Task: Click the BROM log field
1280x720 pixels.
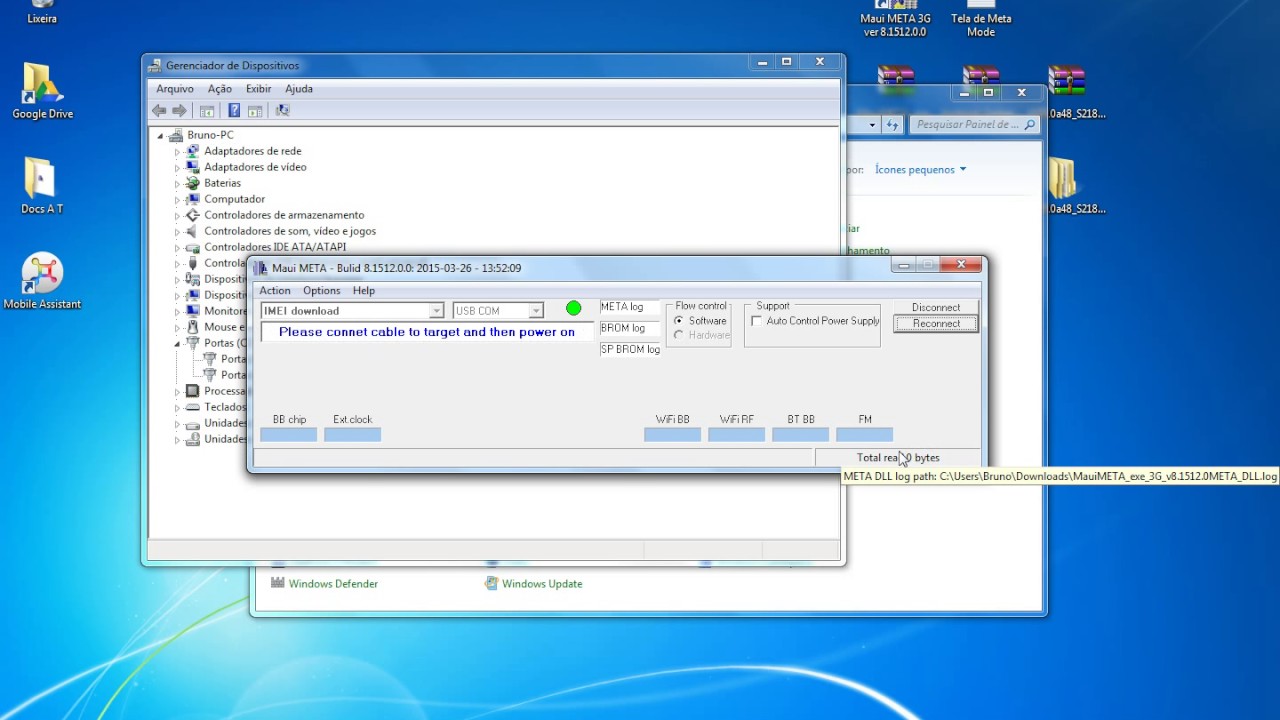Action: 630,328
